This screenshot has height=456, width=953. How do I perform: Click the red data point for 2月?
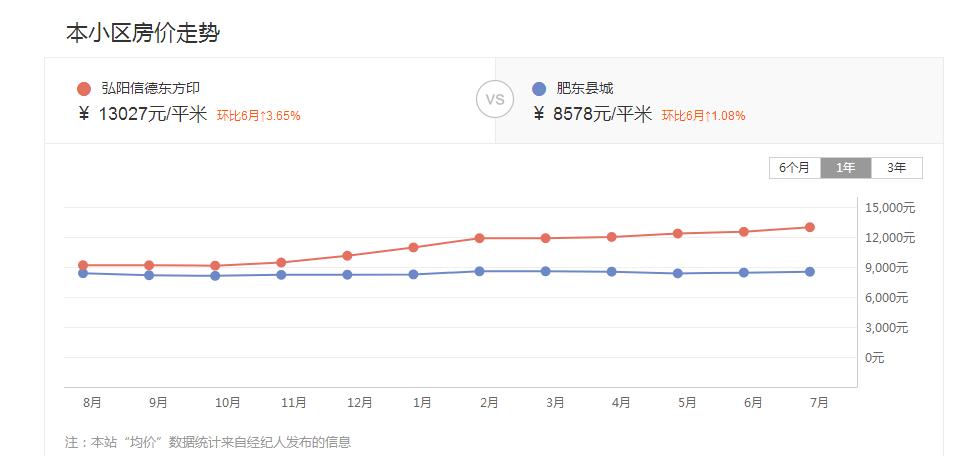480,238
